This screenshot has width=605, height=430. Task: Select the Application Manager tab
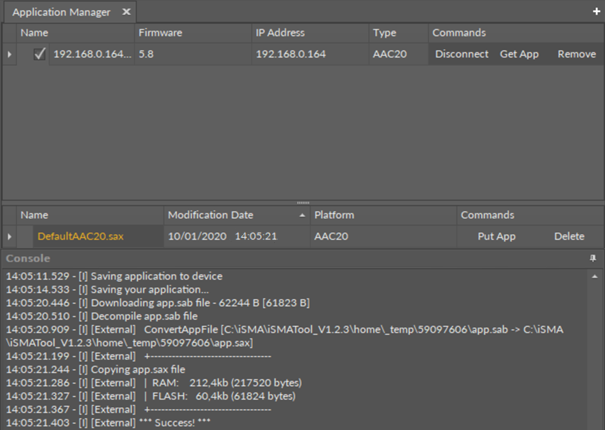point(60,12)
